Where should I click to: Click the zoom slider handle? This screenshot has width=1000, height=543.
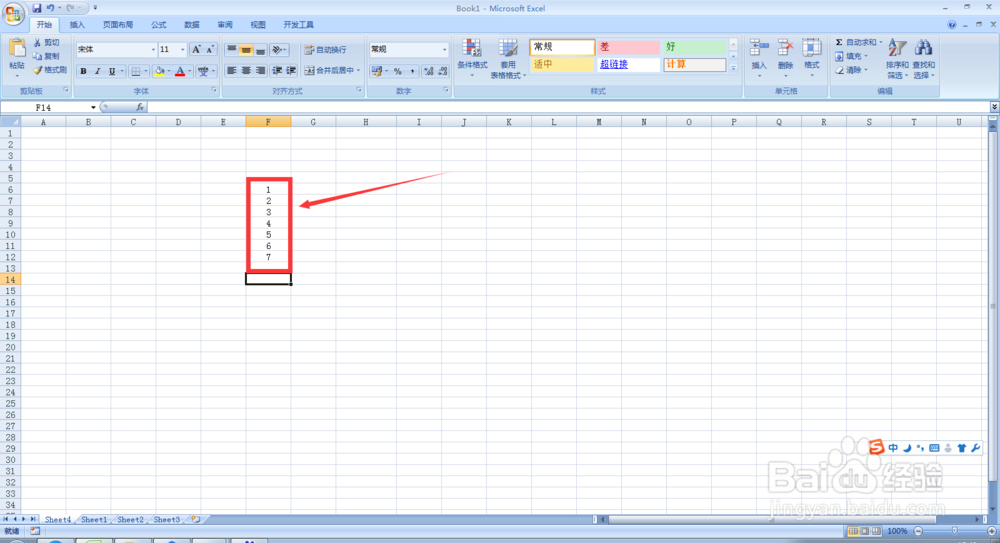click(x=955, y=531)
